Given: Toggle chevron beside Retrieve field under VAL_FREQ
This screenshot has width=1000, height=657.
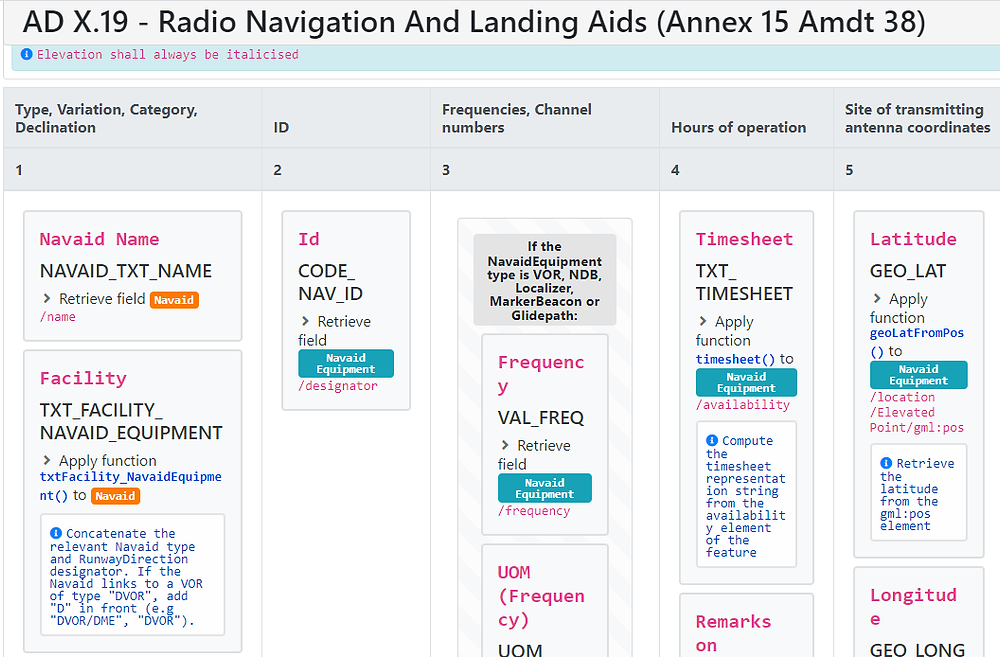Looking at the screenshot, I should pos(505,446).
